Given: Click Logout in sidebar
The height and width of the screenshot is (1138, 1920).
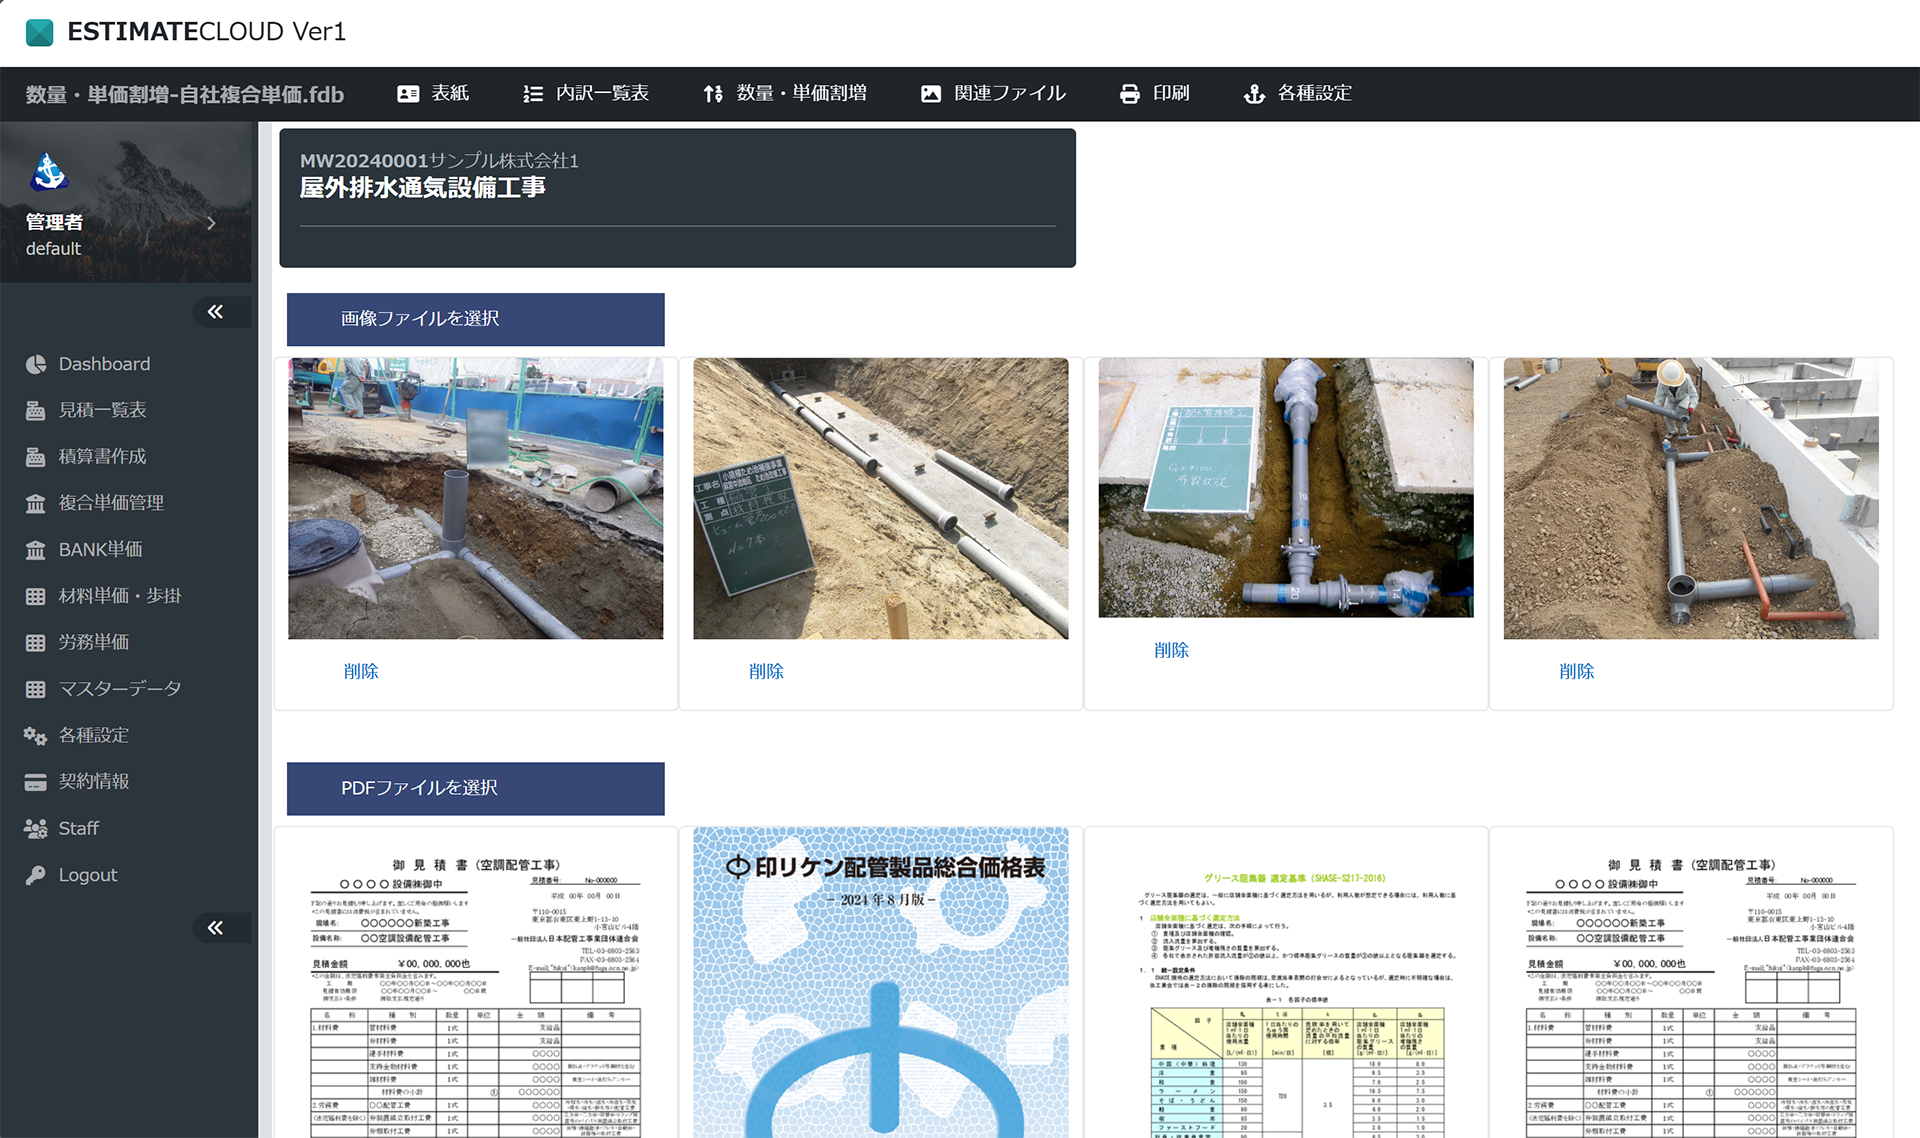Looking at the screenshot, I should point(88,875).
